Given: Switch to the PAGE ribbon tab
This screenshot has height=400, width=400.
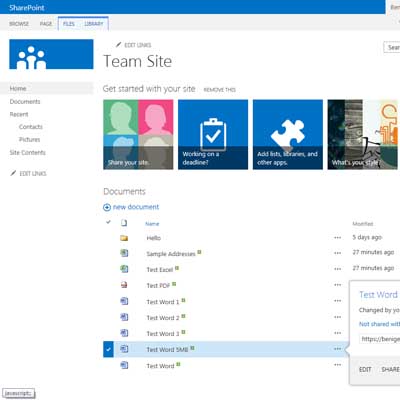Looking at the screenshot, I should click(46, 24).
